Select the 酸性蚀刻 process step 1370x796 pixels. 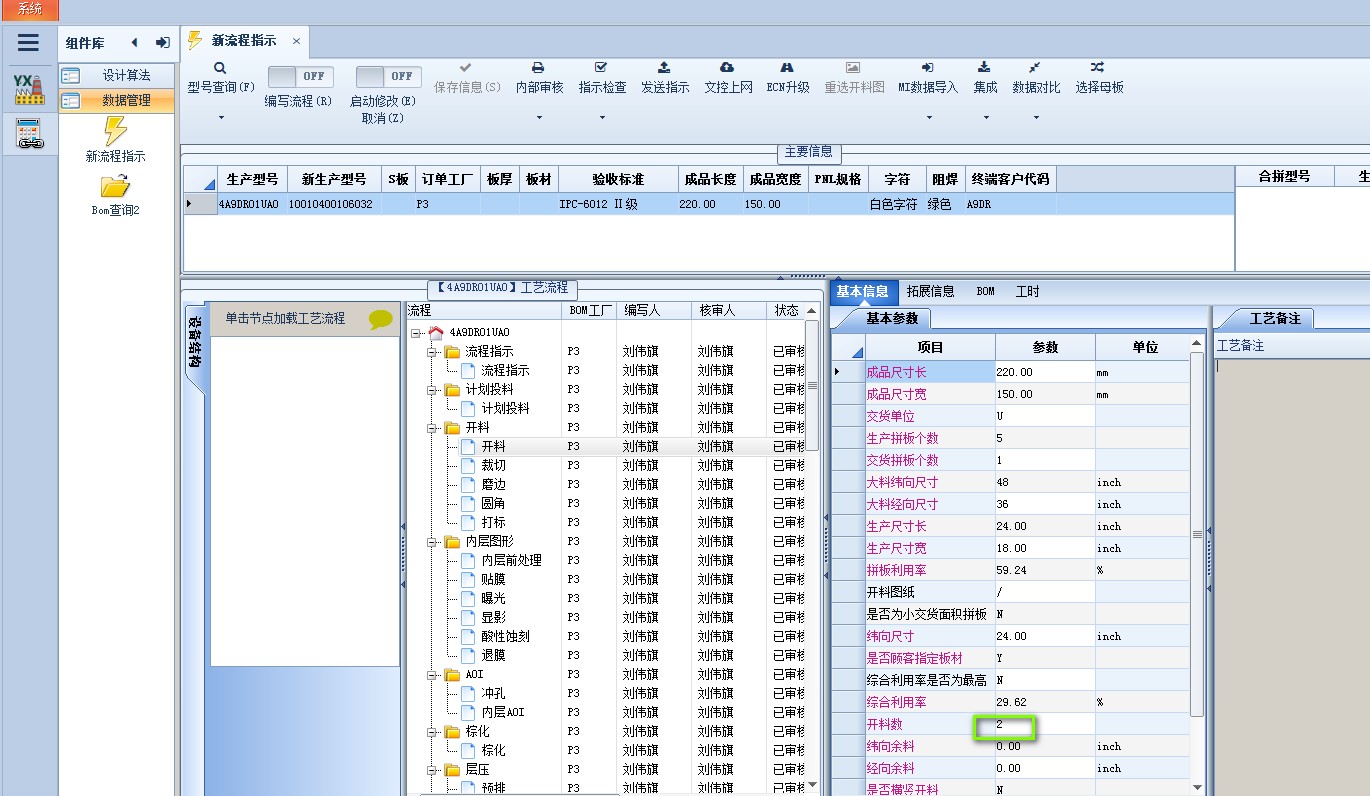505,636
